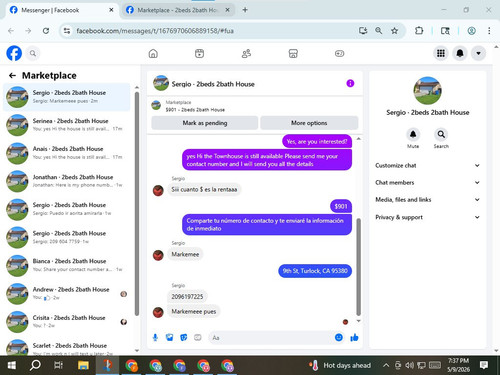Open Sergio chat showing phone number 209 604
500x375 pixels.
(x=67, y=237)
